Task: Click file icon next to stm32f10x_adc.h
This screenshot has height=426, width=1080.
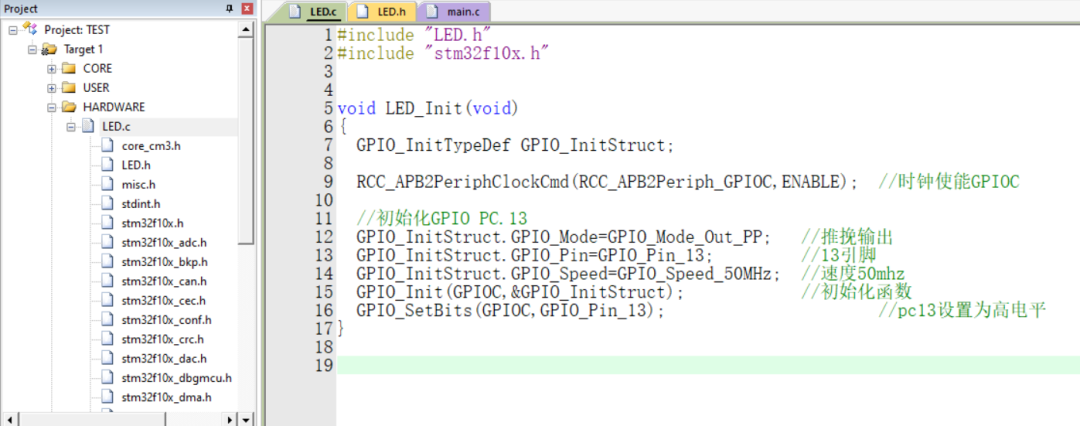Action: [107, 242]
